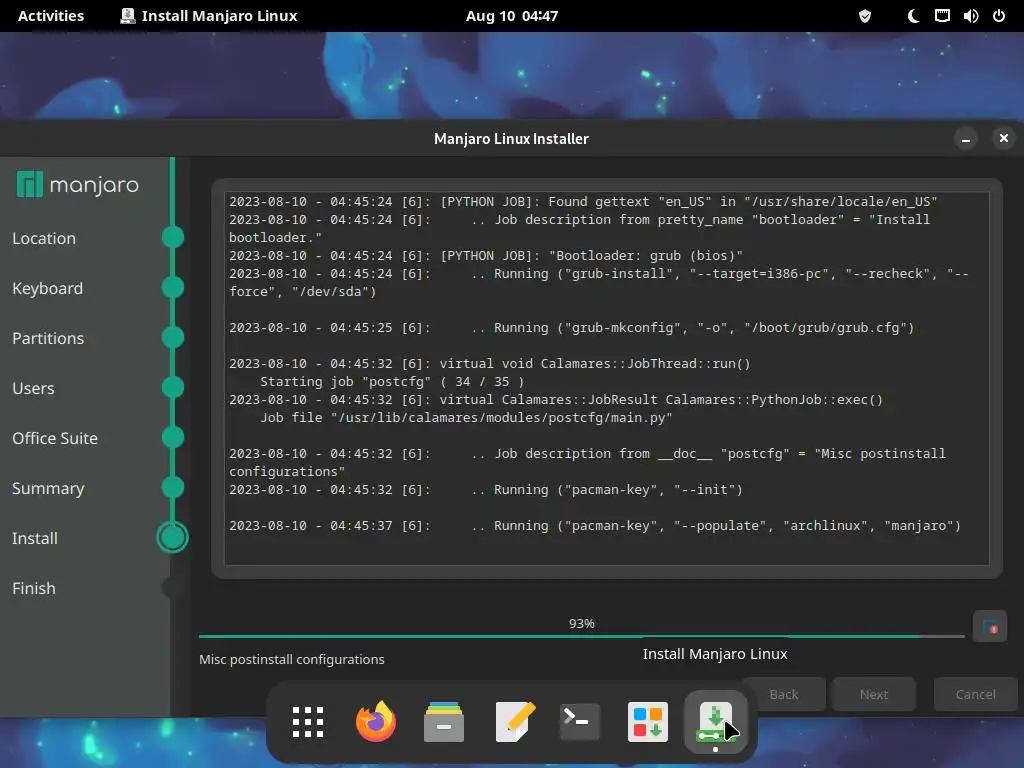The width and height of the screenshot is (1024, 768).
Task: Open the software store dock icon
Action: [x=647, y=722]
